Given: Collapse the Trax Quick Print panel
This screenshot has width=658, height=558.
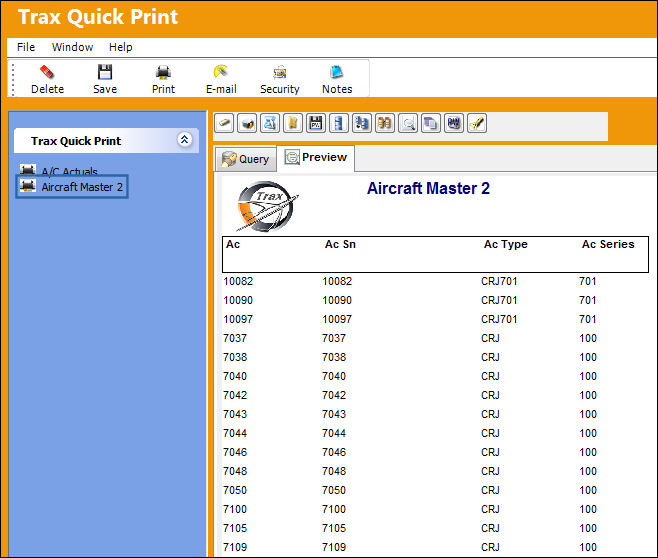Looking at the screenshot, I should click(x=185, y=139).
